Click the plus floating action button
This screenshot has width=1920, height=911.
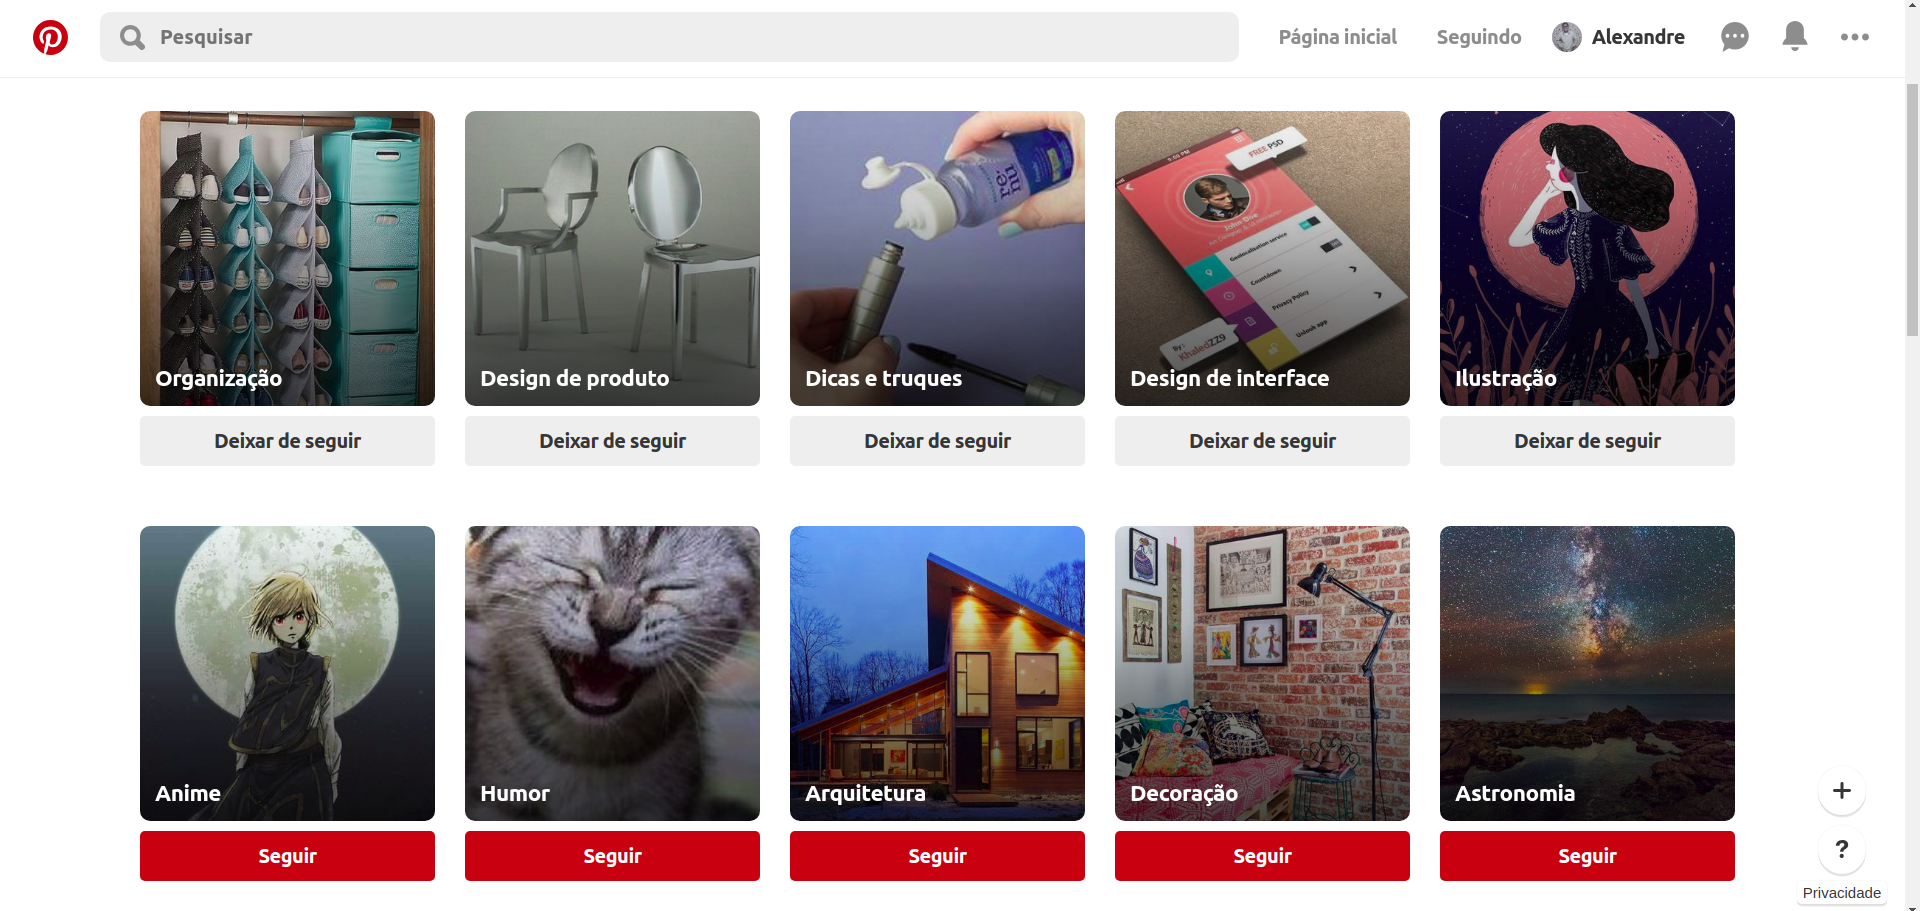tap(1842, 791)
